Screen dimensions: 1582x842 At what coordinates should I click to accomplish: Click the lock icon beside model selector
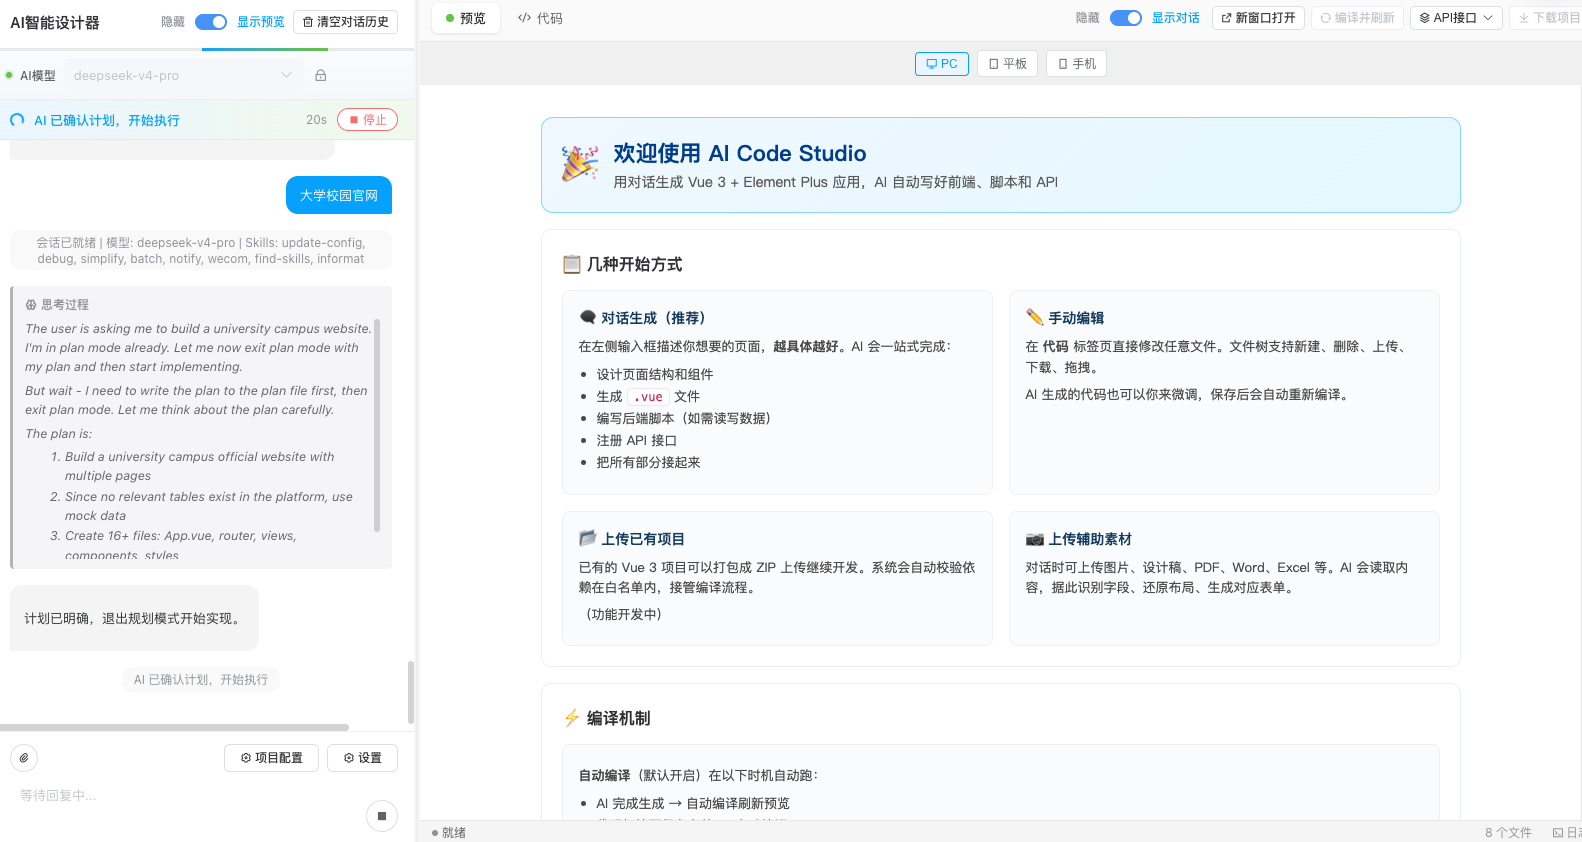pos(321,75)
